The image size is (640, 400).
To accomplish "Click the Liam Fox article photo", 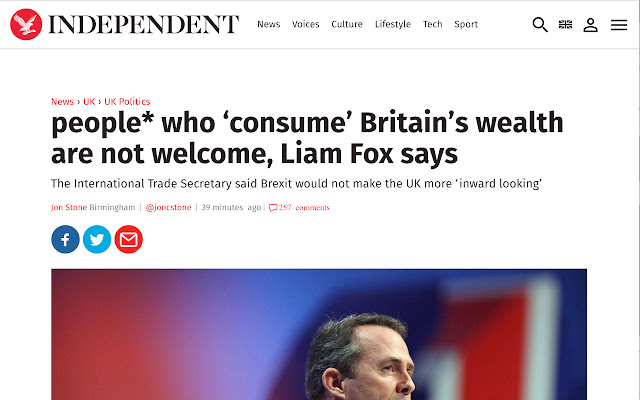I will click(x=319, y=334).
